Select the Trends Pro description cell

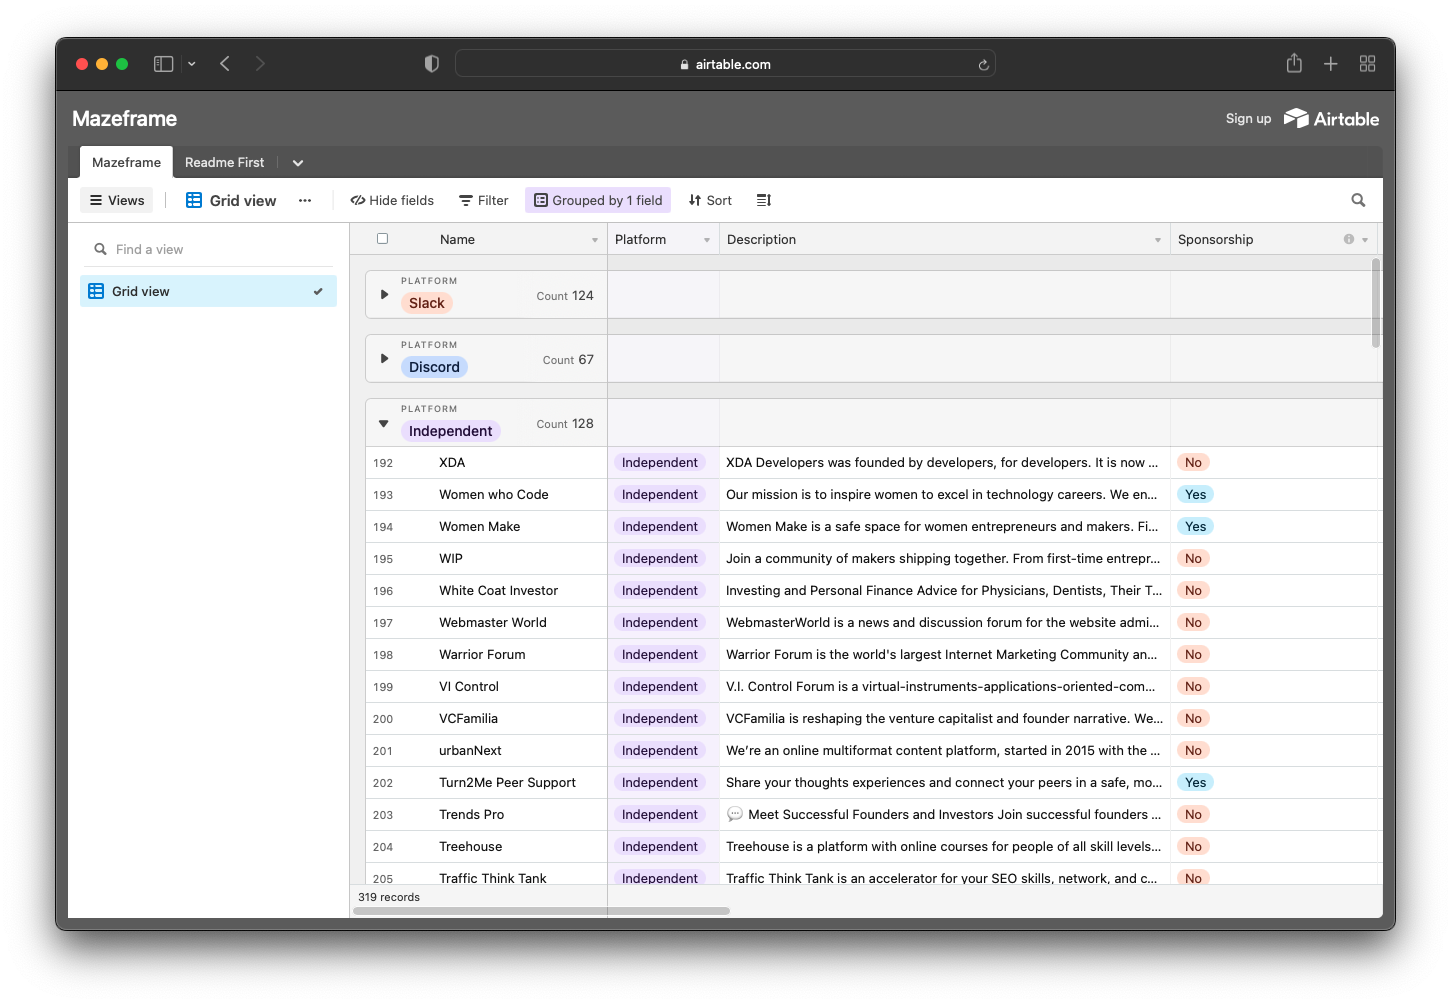pyautogui.click(x=944, y=815)
